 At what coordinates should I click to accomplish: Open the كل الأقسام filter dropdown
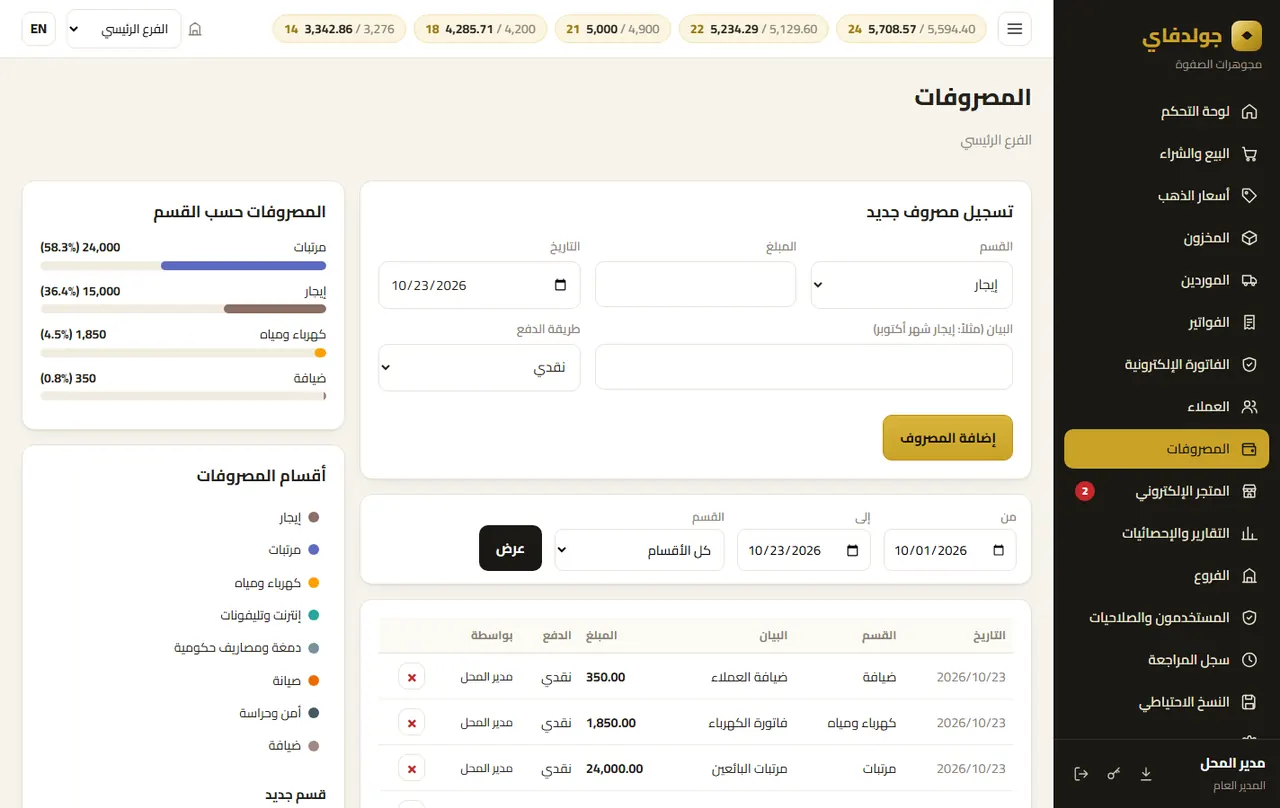tap(639, 550)
